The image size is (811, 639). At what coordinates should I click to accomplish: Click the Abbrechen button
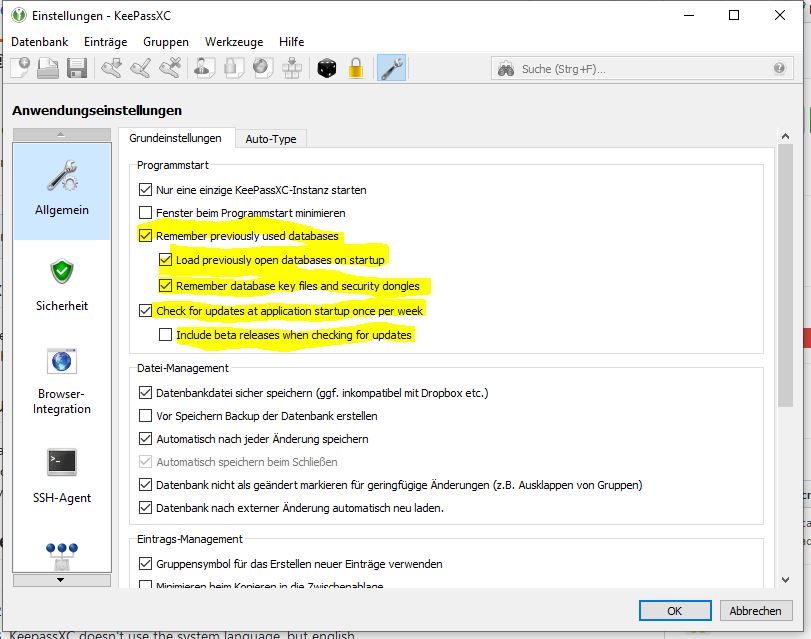point(756,611)
